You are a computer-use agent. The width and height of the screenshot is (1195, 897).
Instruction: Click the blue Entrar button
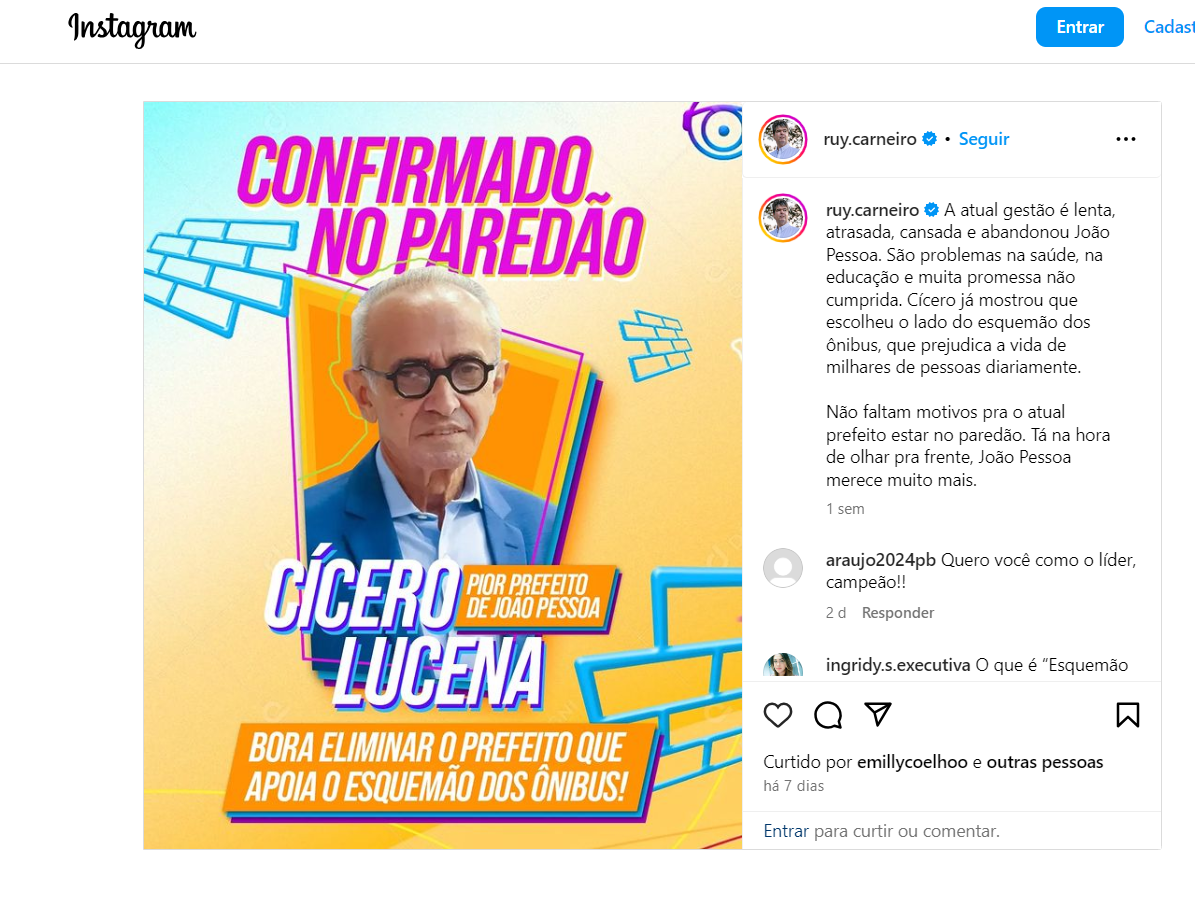(1079, 27)
